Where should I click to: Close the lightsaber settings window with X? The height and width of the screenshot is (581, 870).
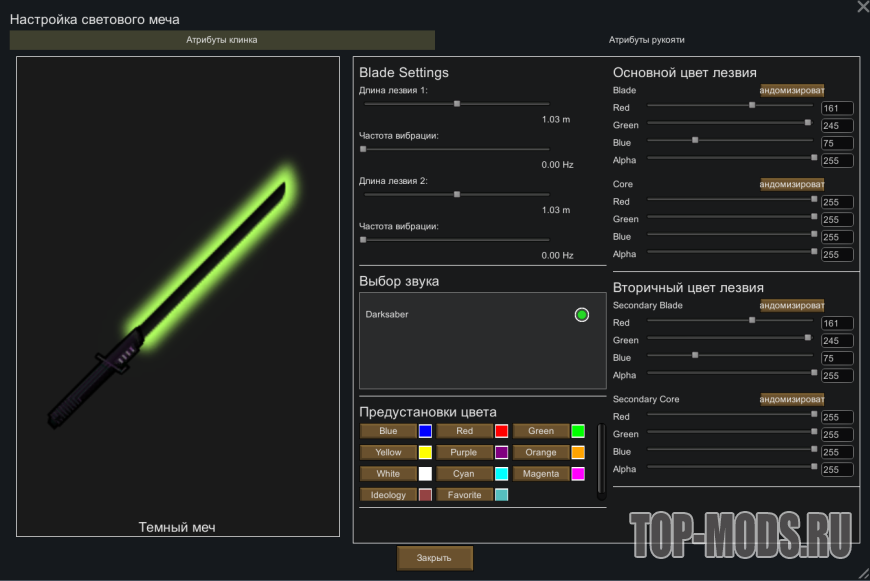[862, 7]
